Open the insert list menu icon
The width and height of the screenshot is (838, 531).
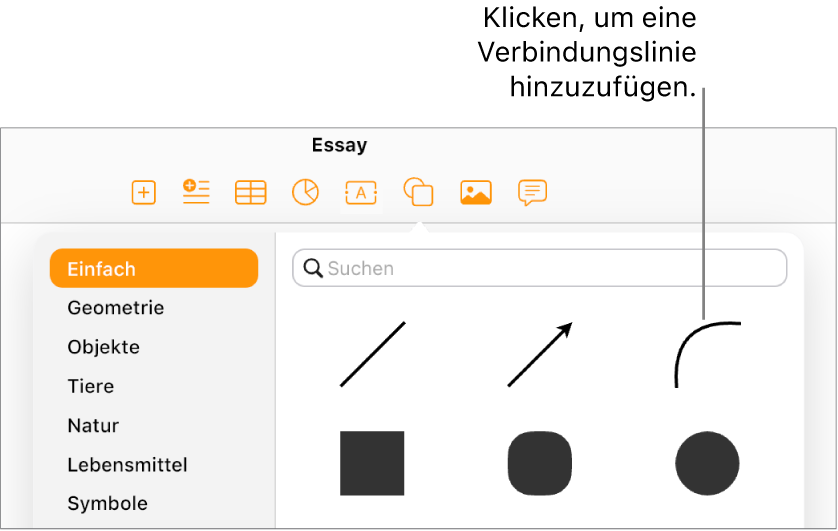196,192
